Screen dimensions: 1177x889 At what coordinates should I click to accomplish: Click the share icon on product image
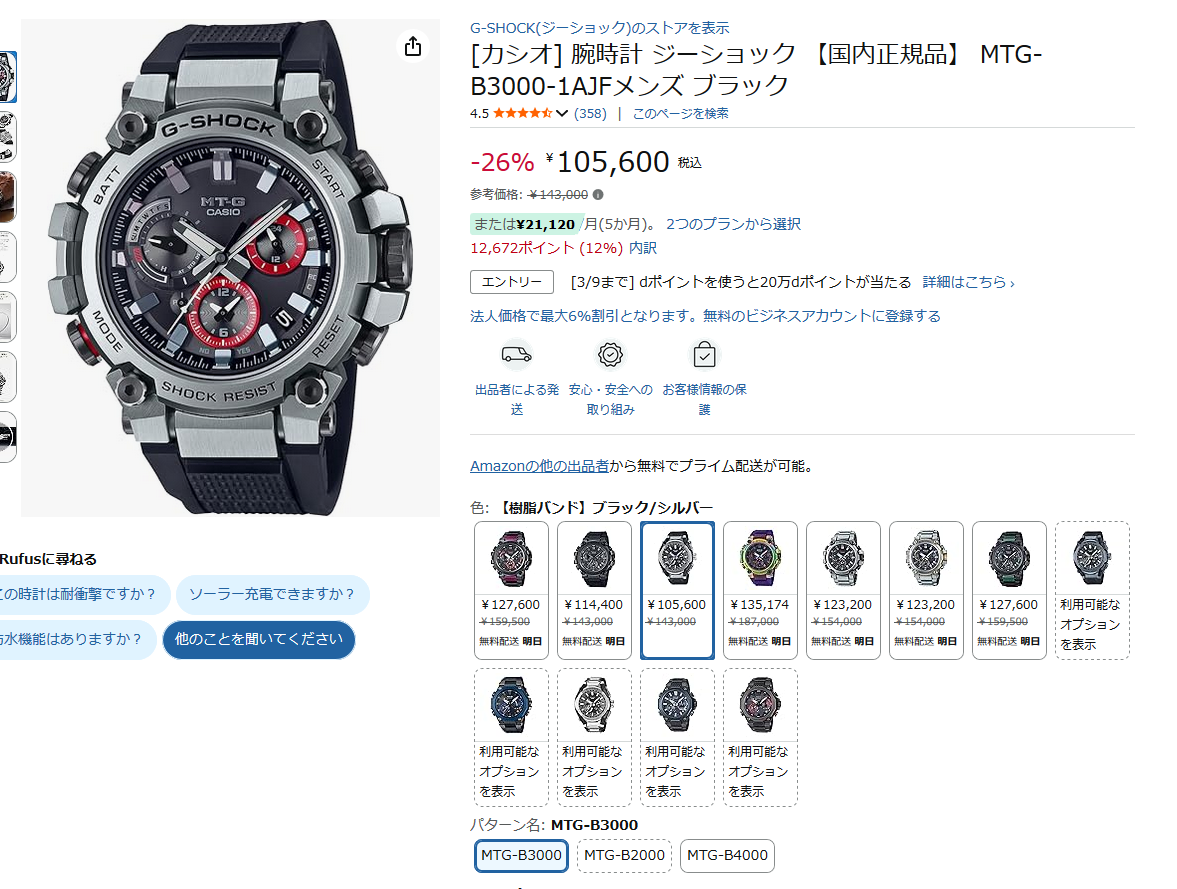pos(413,47)
